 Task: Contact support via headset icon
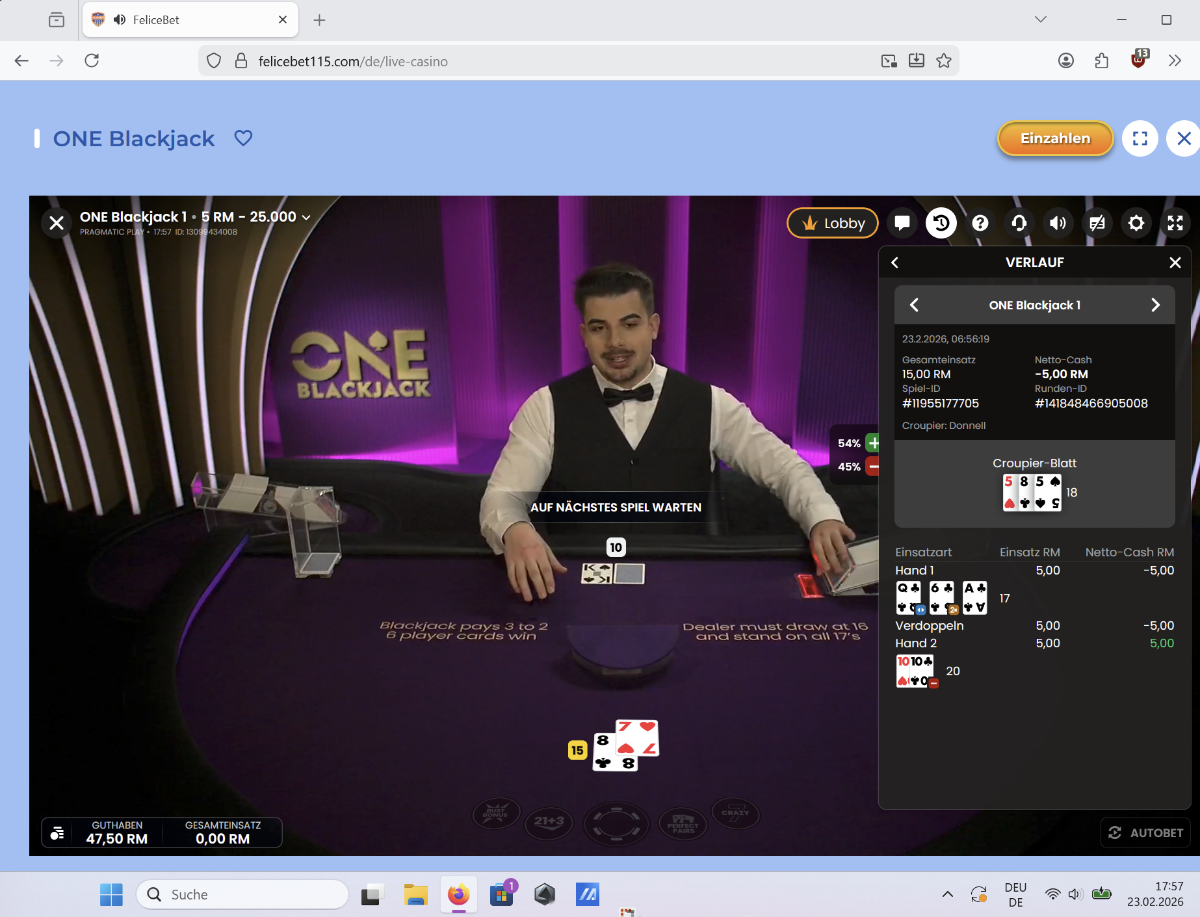coord(1019,223)
